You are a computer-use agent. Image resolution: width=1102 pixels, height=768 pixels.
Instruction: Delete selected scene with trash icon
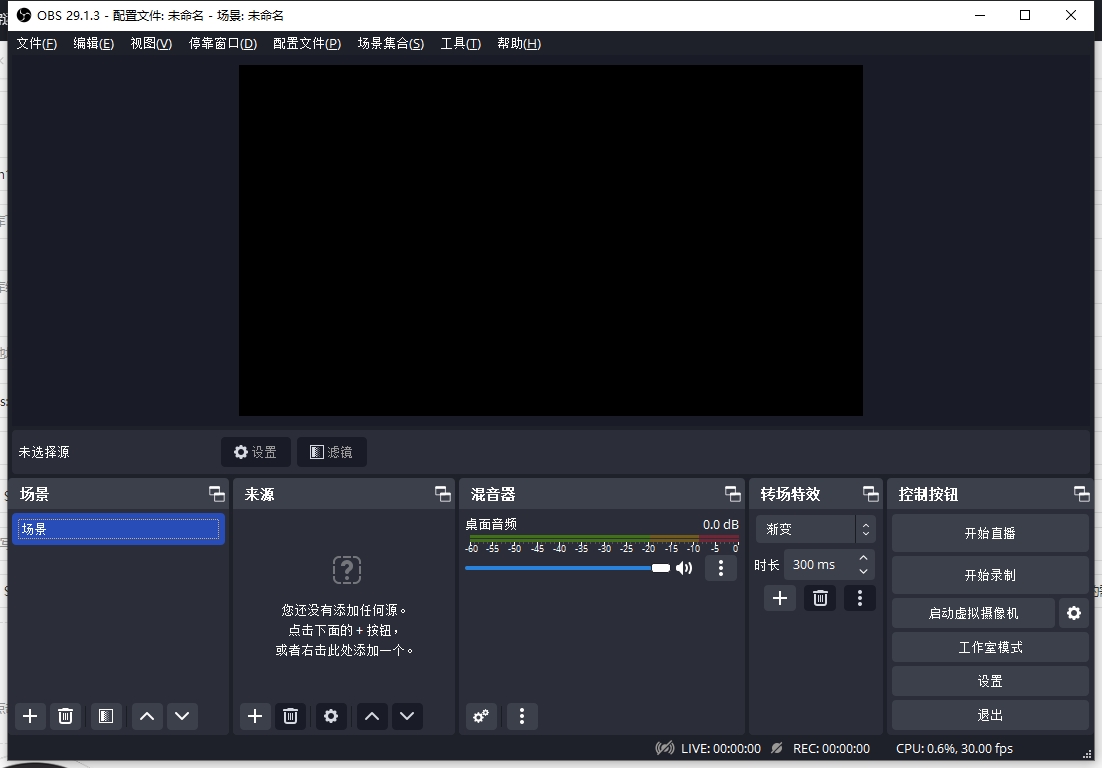click(x=65, y=716)
